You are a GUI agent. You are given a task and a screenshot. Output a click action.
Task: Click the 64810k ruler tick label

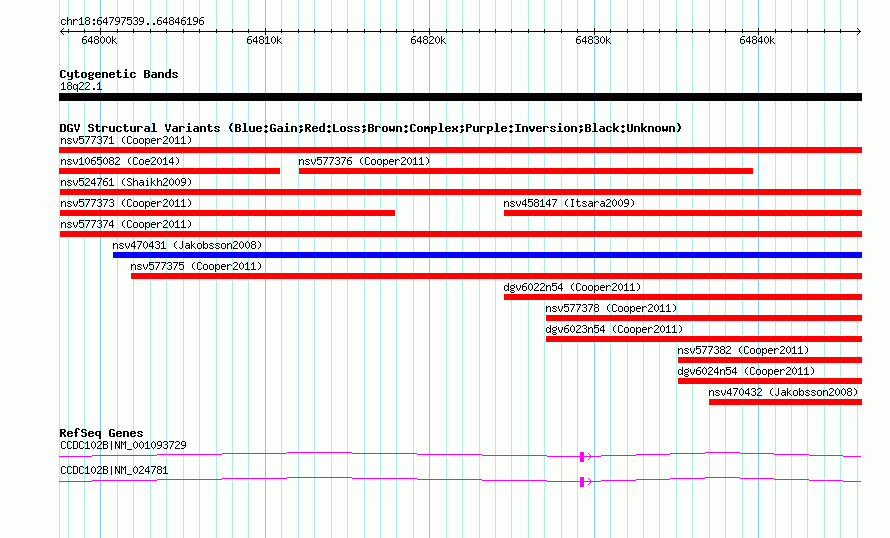(264, 40)
